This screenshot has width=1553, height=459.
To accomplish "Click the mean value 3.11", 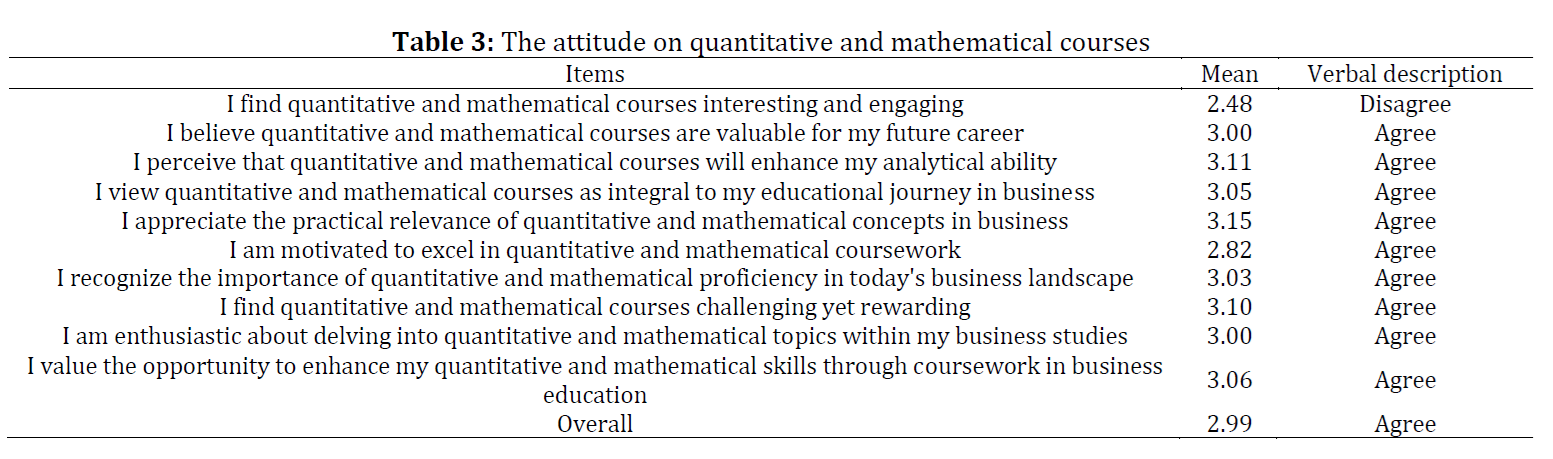I will (1230, 162).
